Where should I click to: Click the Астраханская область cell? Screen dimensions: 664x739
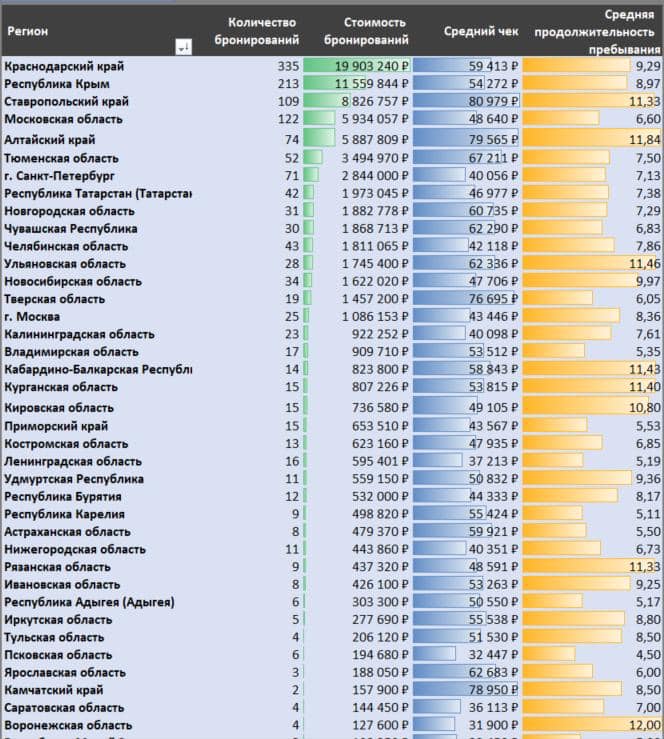click(x=67, y=532)
